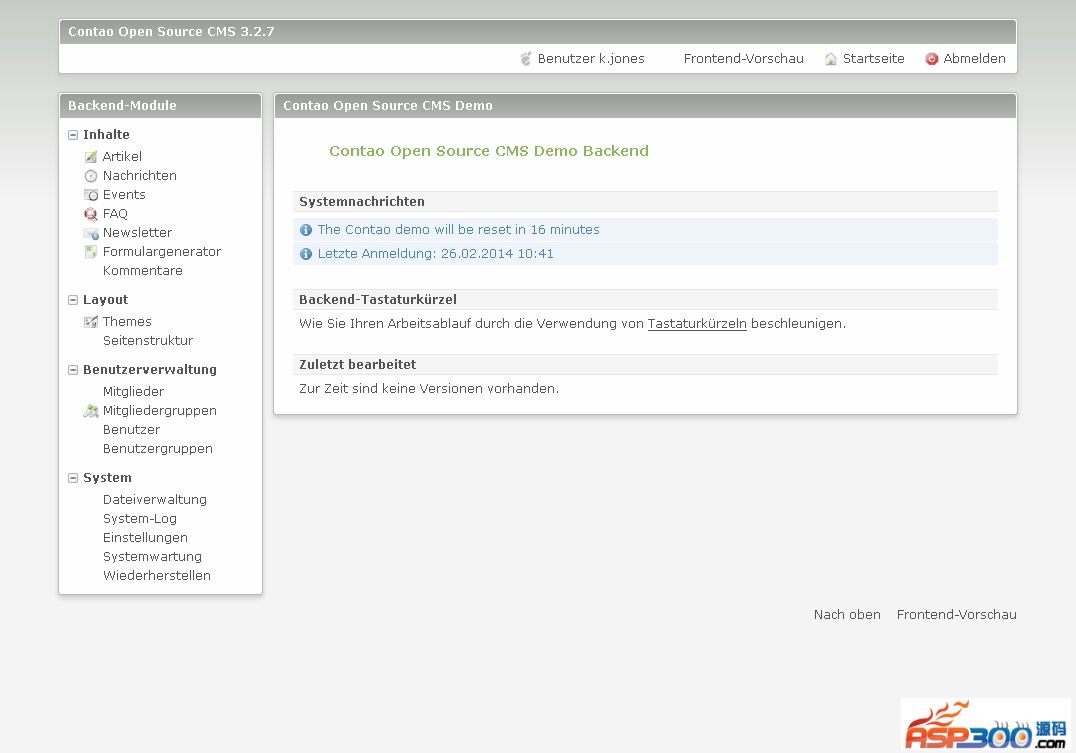The image size is (1076, 753).
Task: Click 'Letzte Anmeldung: 26.02.2014 10:41' text
Action: pyautogui.click(x=436, y=254)
